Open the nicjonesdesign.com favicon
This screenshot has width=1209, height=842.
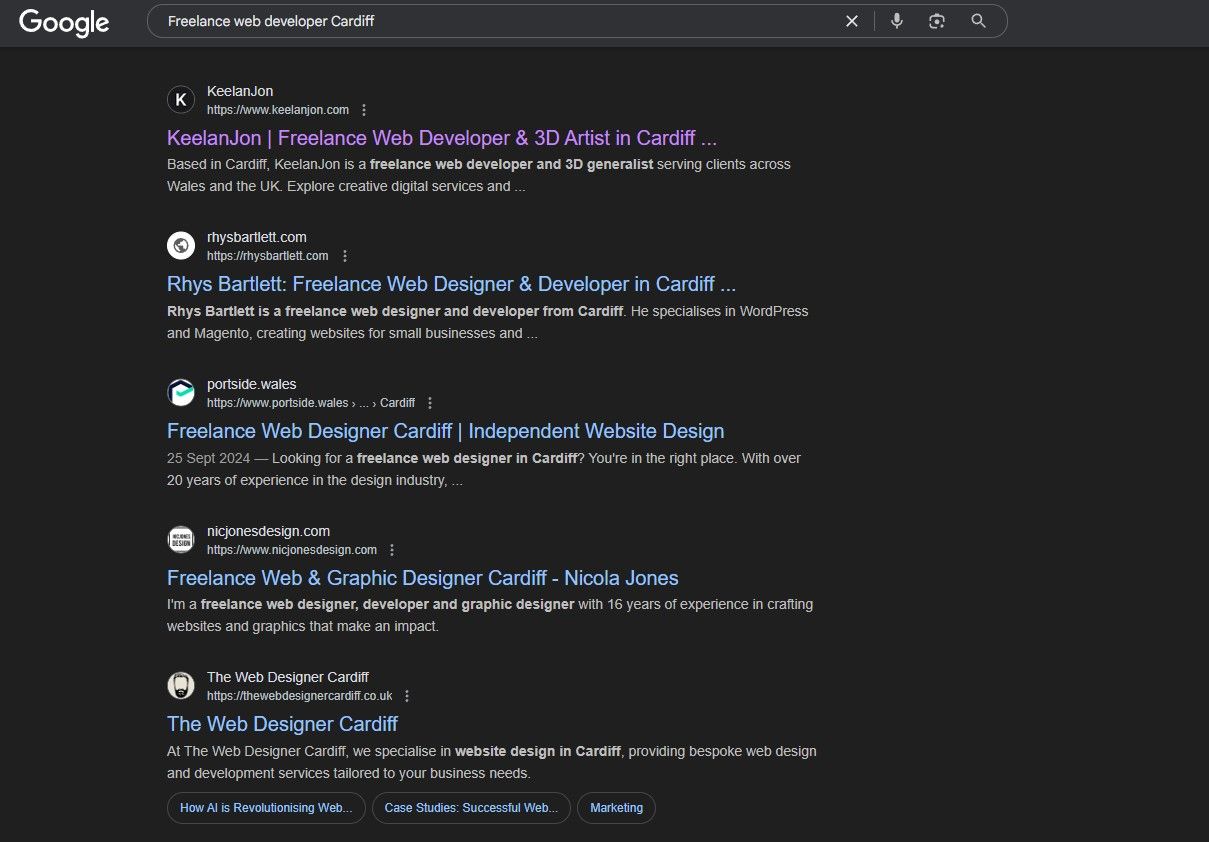tap(181, 540)
